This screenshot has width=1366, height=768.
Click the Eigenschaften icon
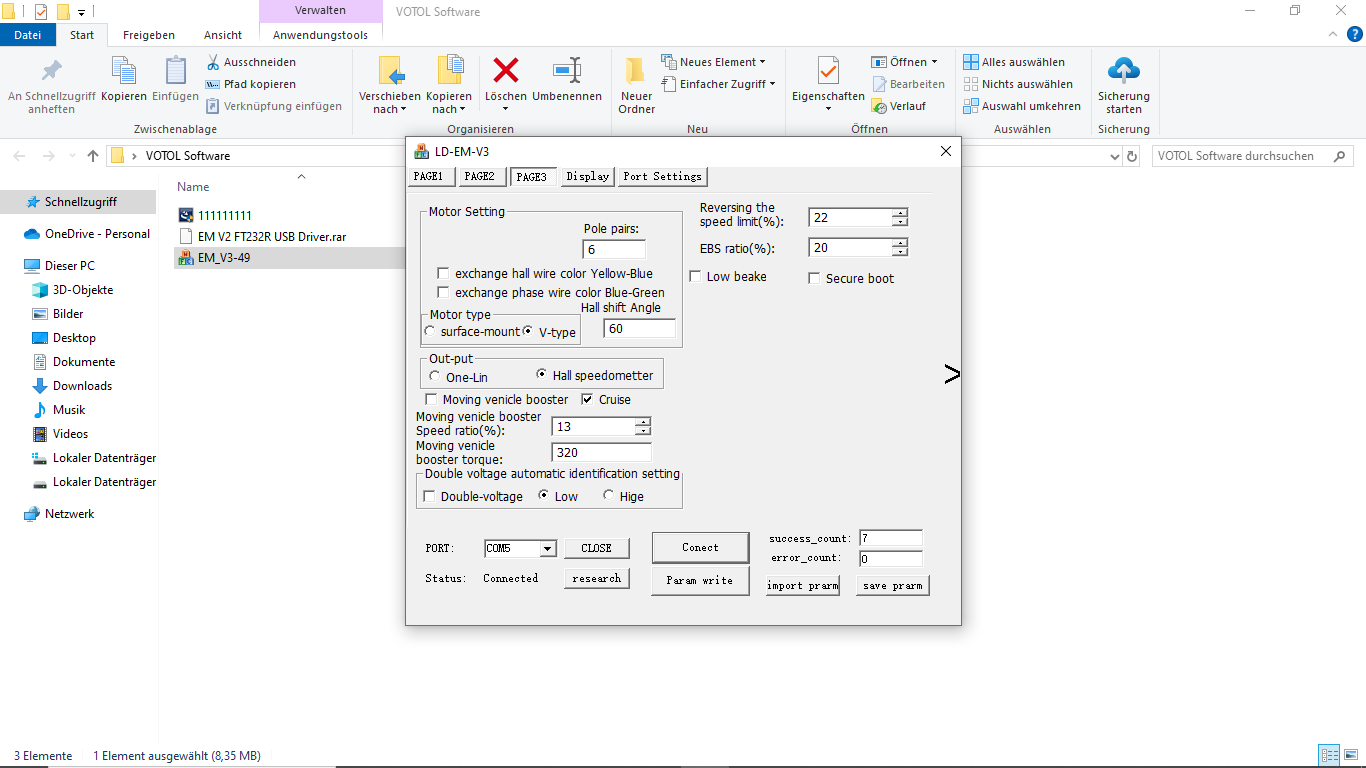point(828,71)
